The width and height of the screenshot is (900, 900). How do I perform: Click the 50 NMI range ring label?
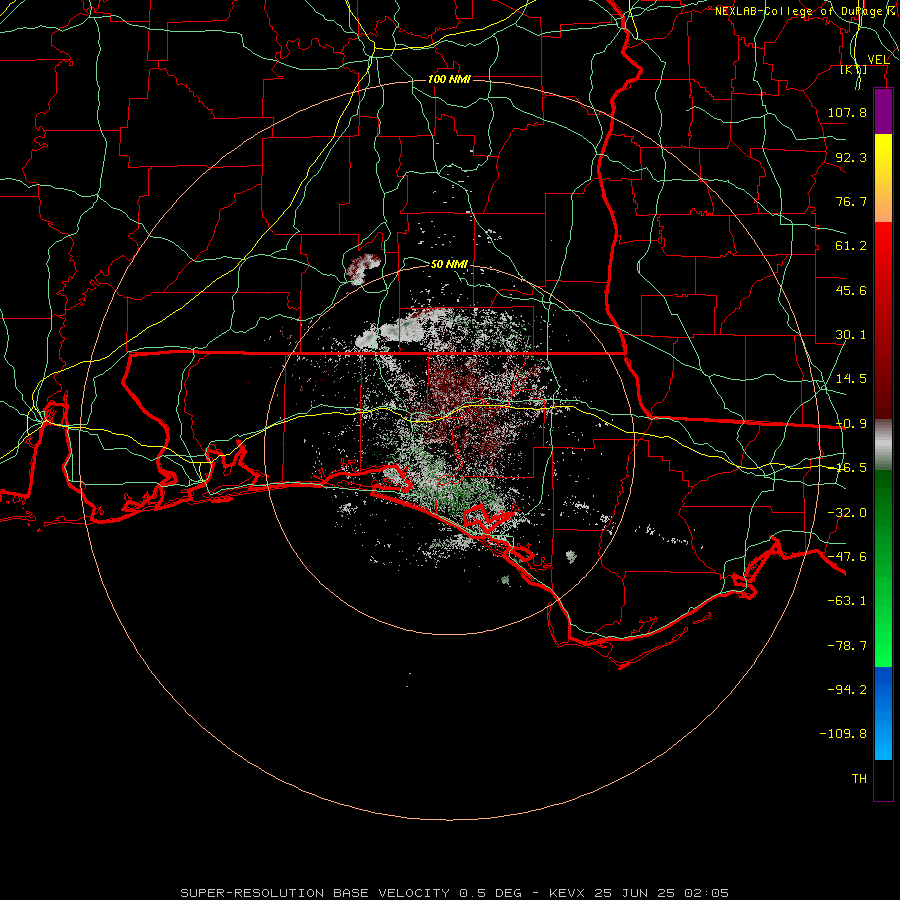(x=449, y=264)
